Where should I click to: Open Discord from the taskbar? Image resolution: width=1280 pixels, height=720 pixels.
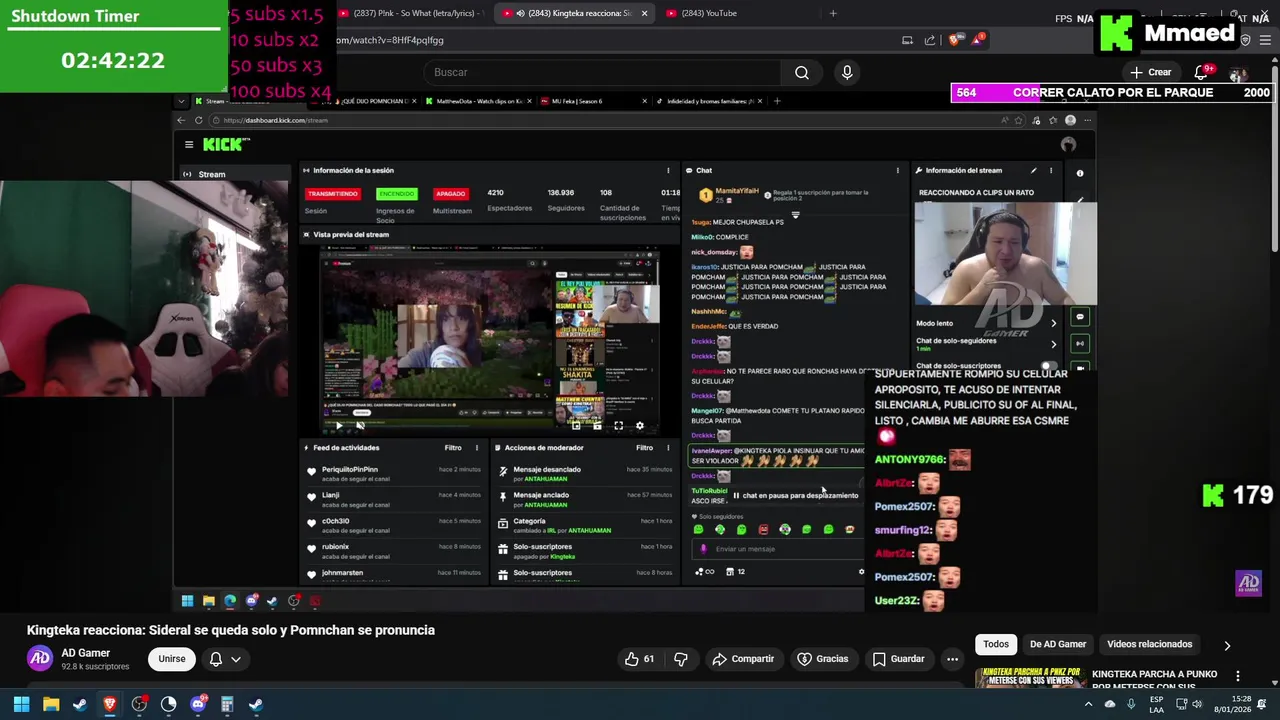(198, 704)
